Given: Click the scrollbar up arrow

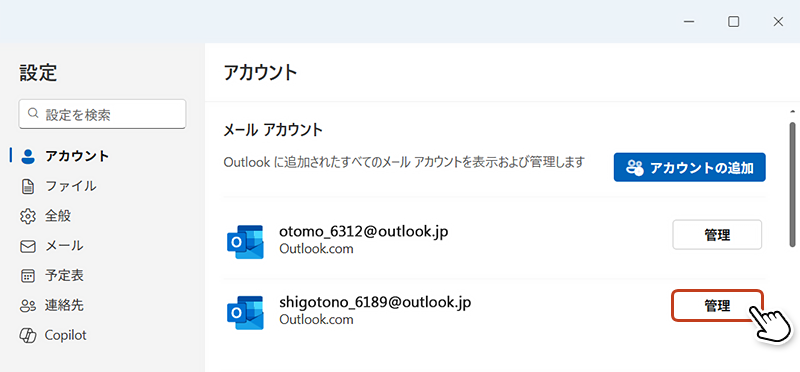Looking at the screenshot, I should coord(792,111).
